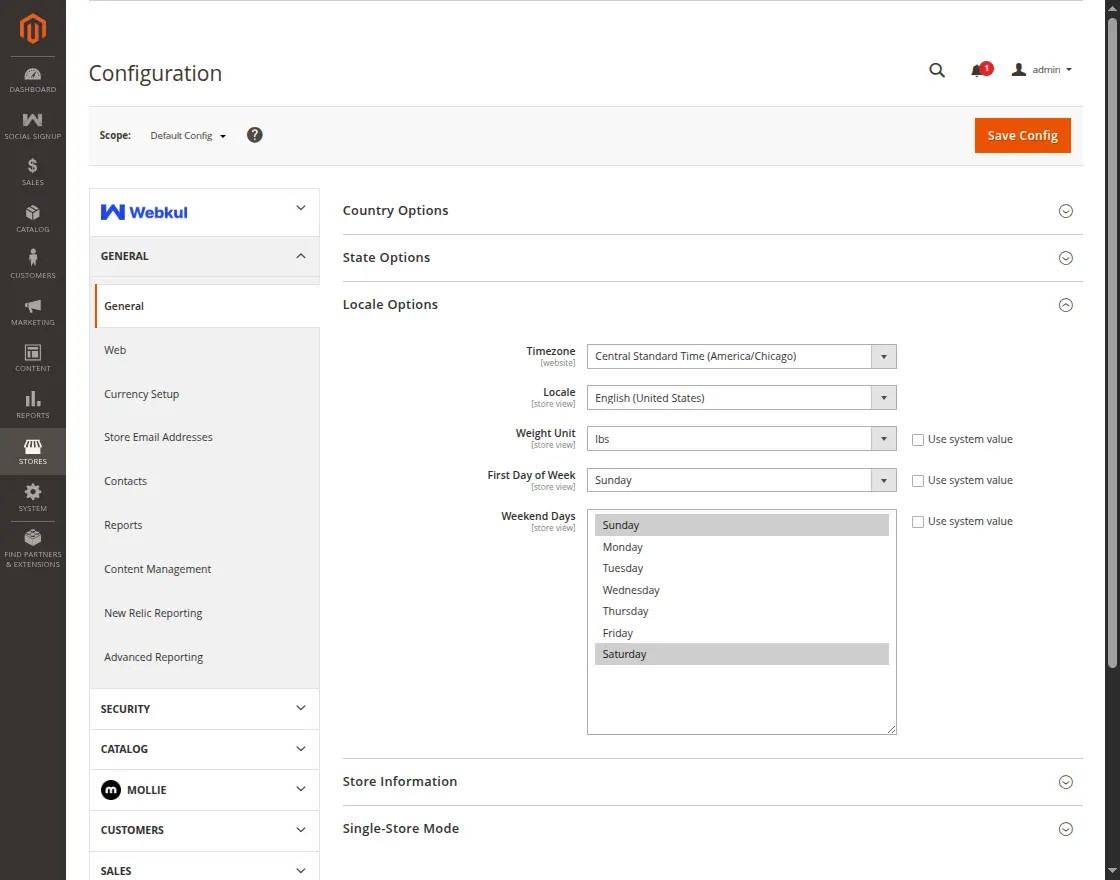Go to Store Email Addresses settings

click(158, 437)
